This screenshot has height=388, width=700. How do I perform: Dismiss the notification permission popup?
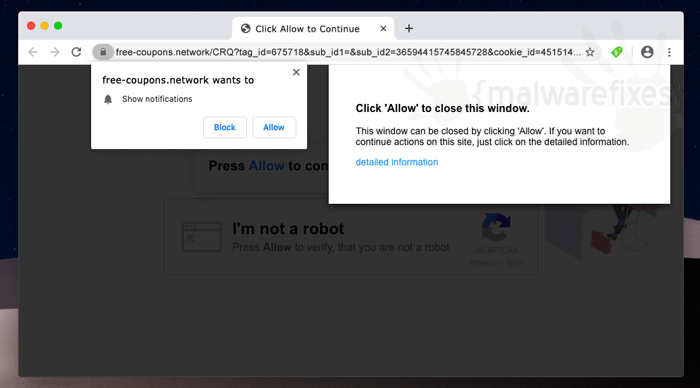point(296,72)
